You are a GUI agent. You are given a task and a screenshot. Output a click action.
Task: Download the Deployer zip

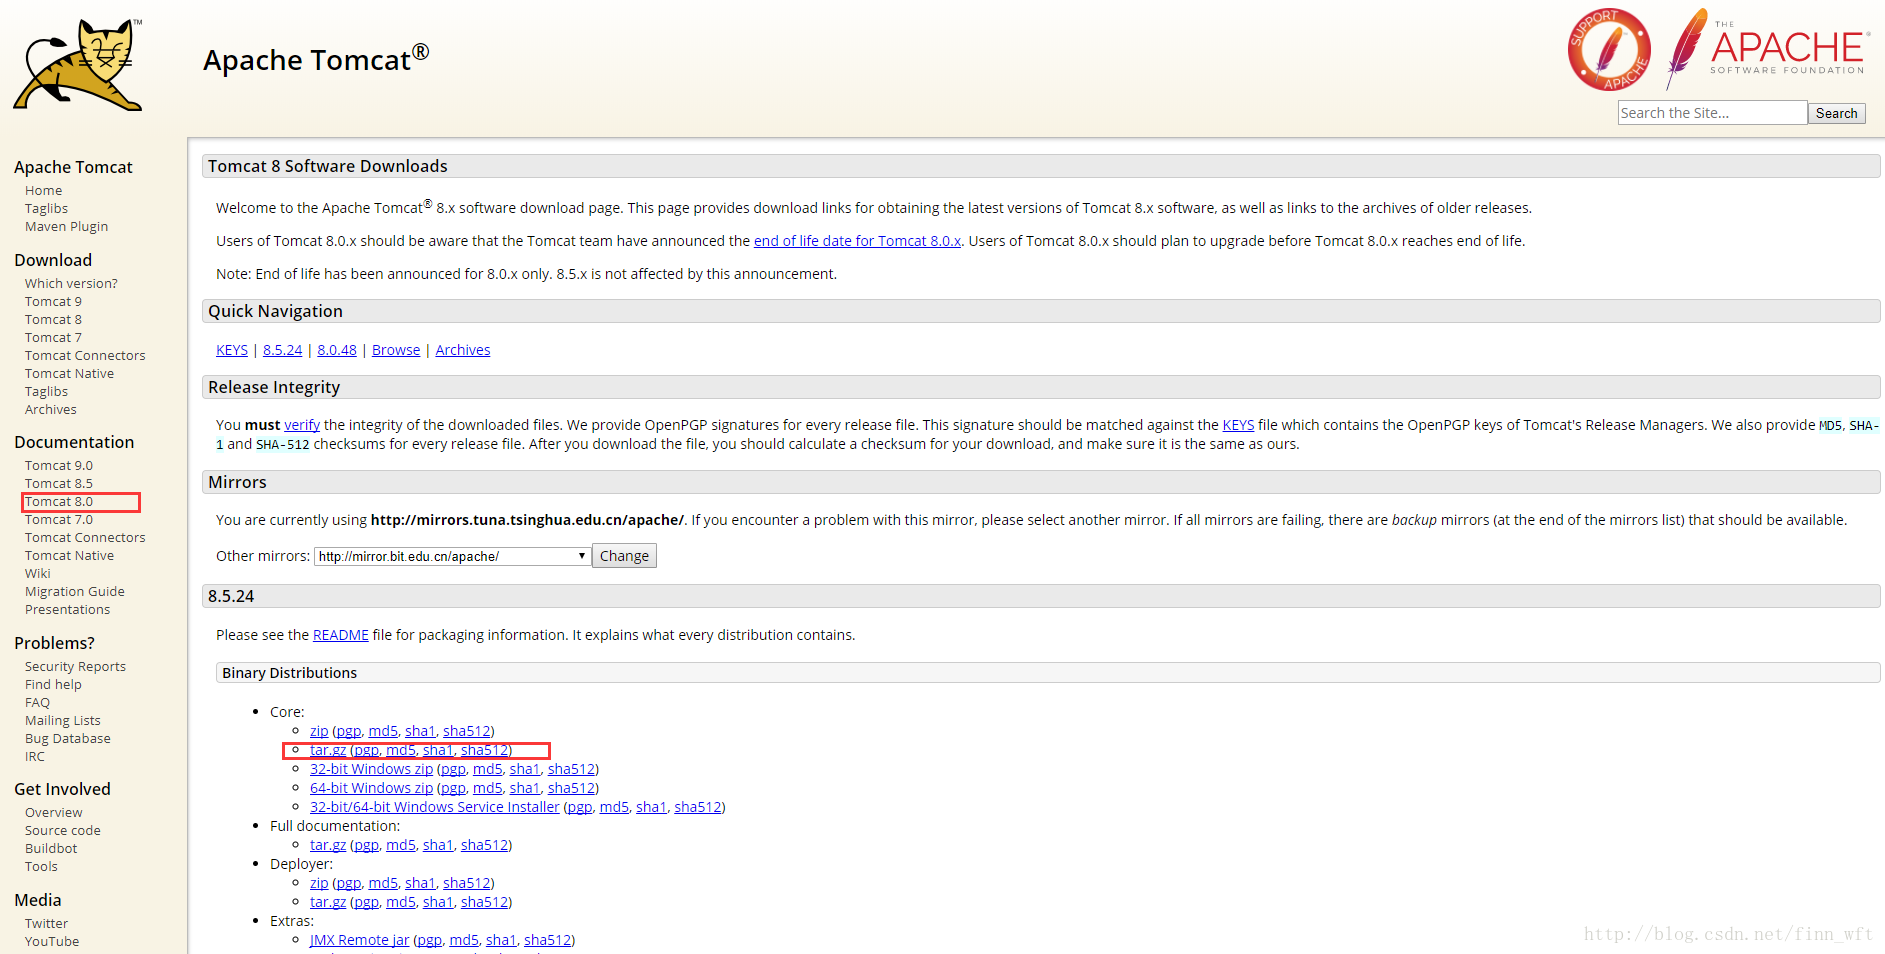[x=319, y=883]
